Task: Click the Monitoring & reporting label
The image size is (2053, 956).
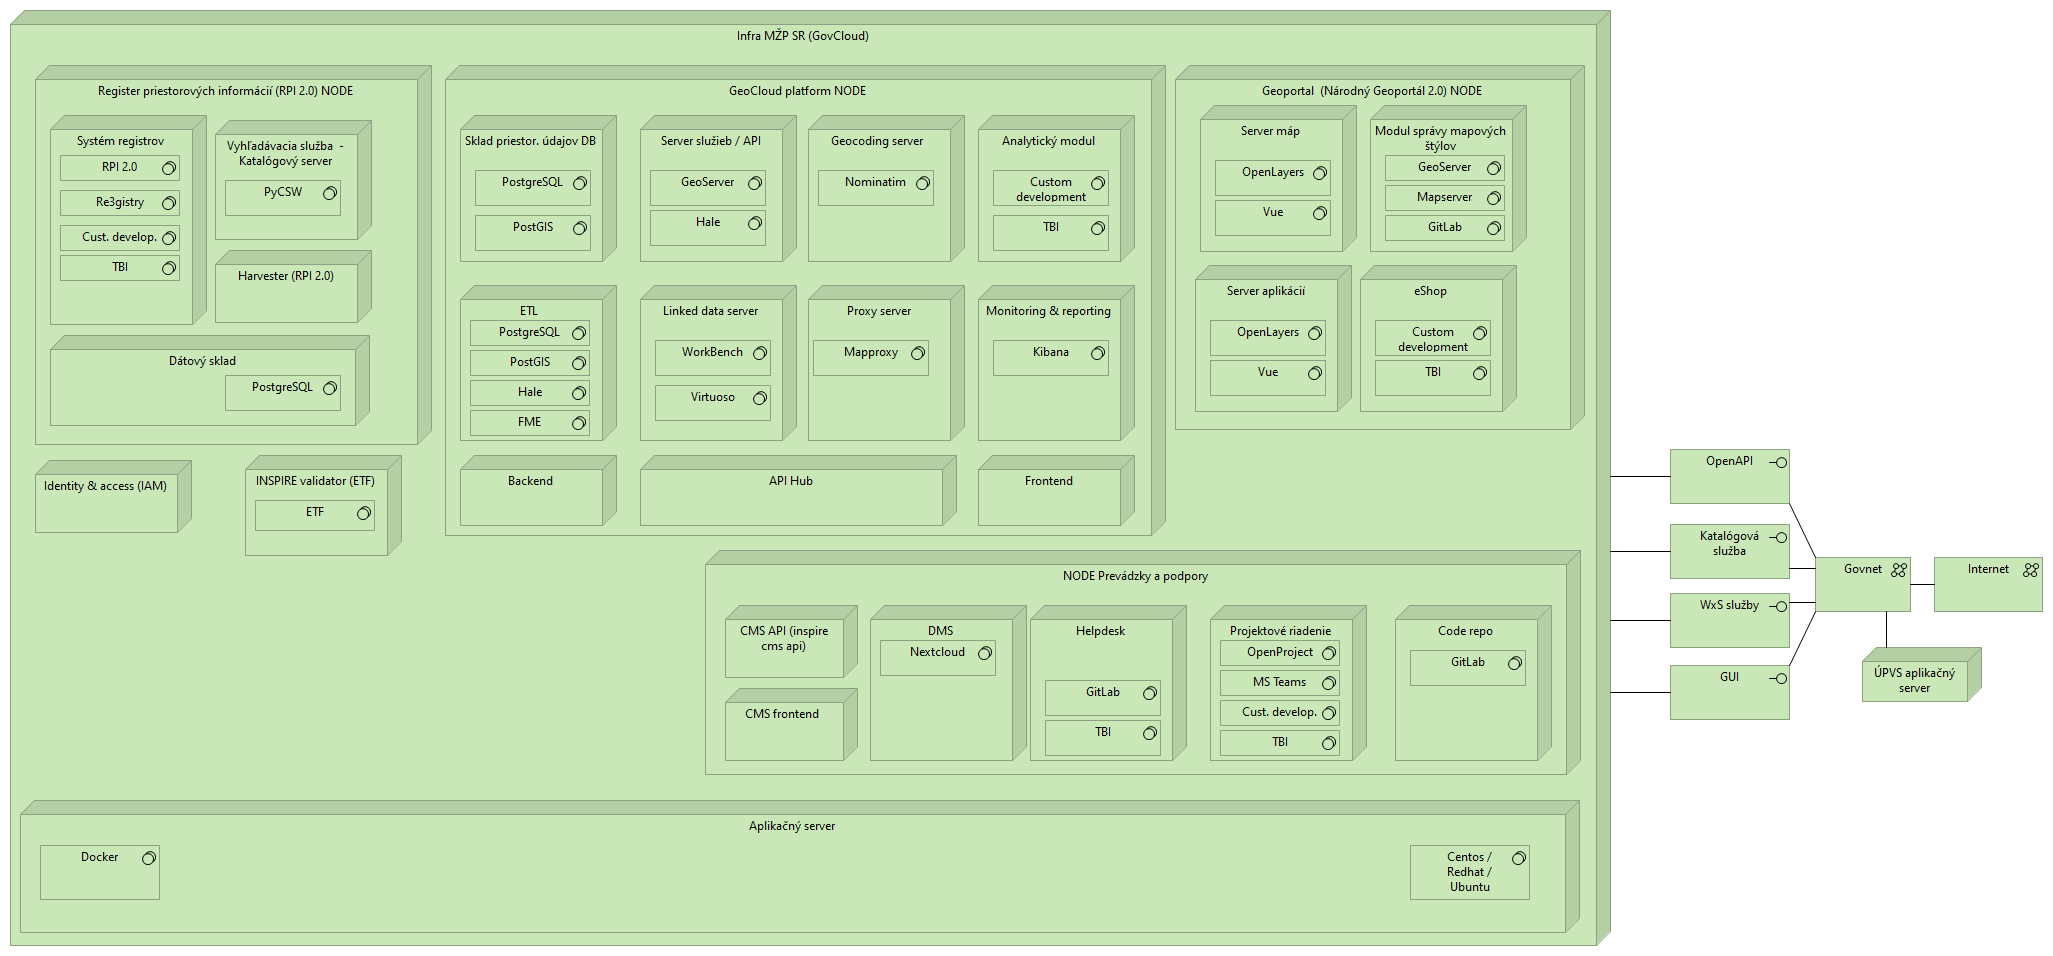Action: tap(1048, 311)
